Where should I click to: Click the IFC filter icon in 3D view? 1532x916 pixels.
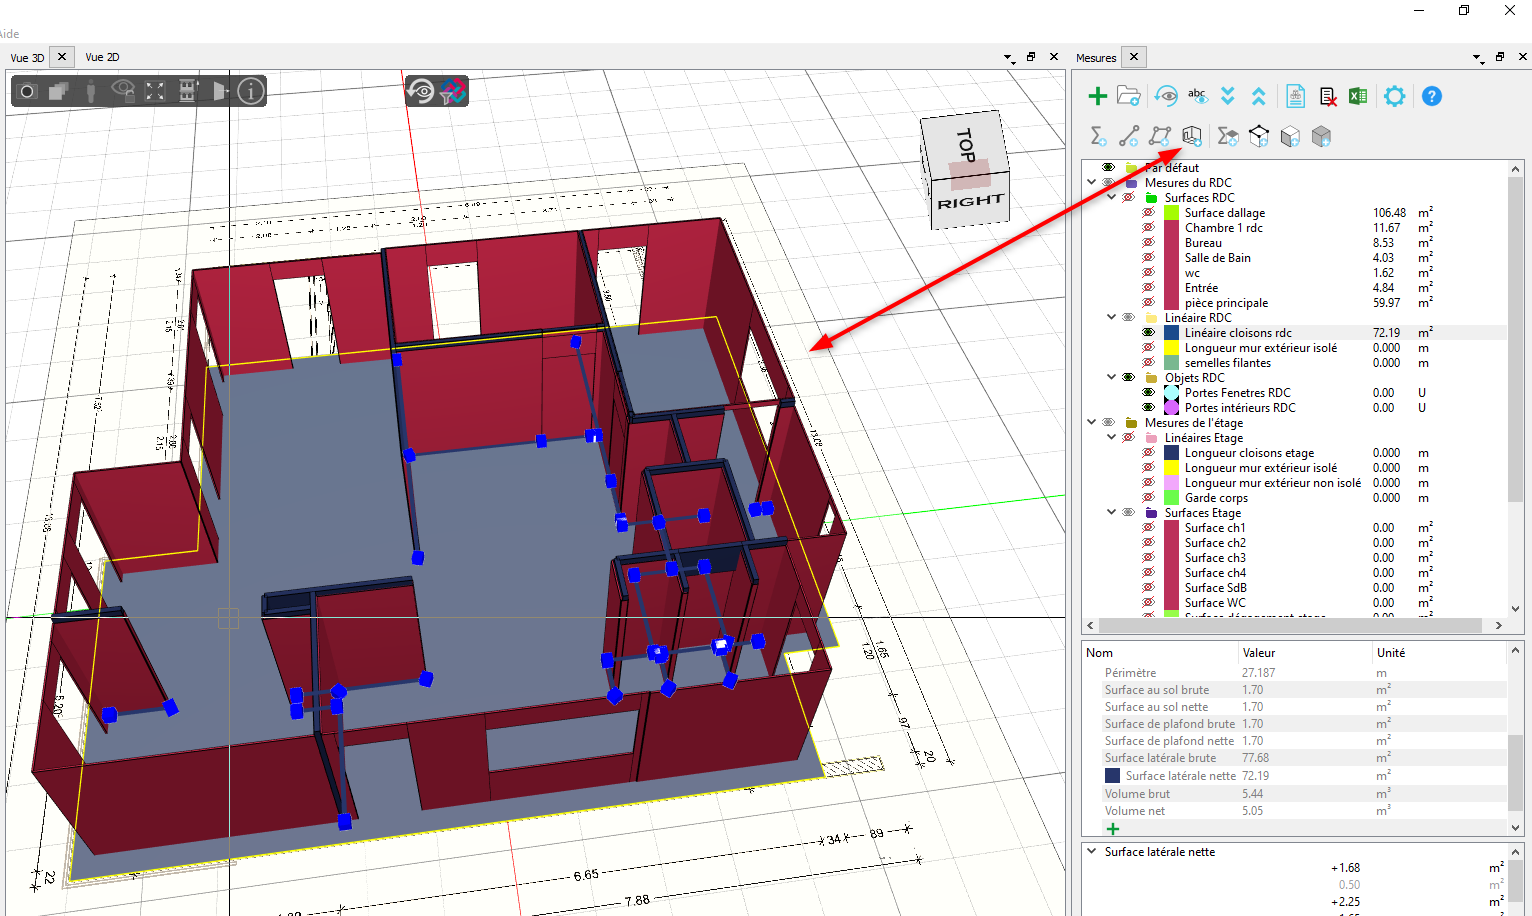(453, 91)
